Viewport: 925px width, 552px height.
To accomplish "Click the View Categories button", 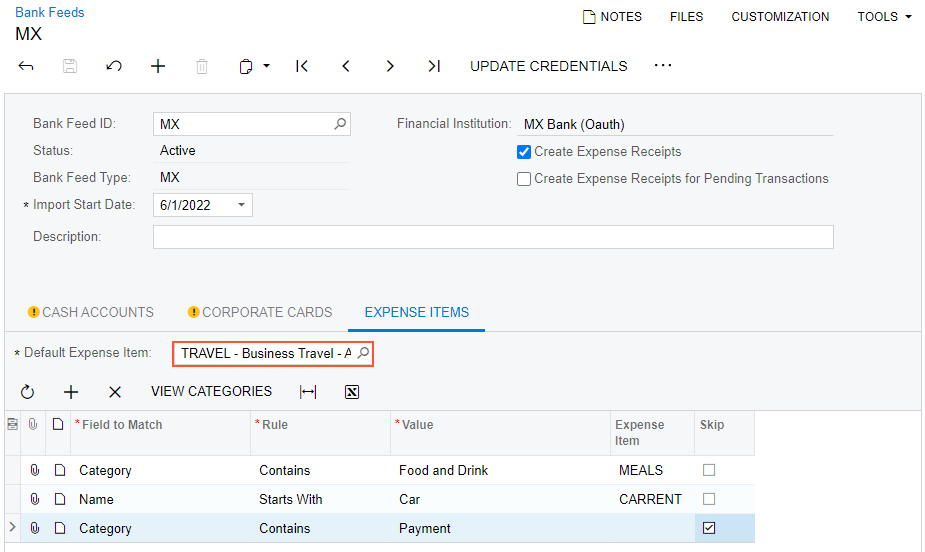I will tap(211, 391).
